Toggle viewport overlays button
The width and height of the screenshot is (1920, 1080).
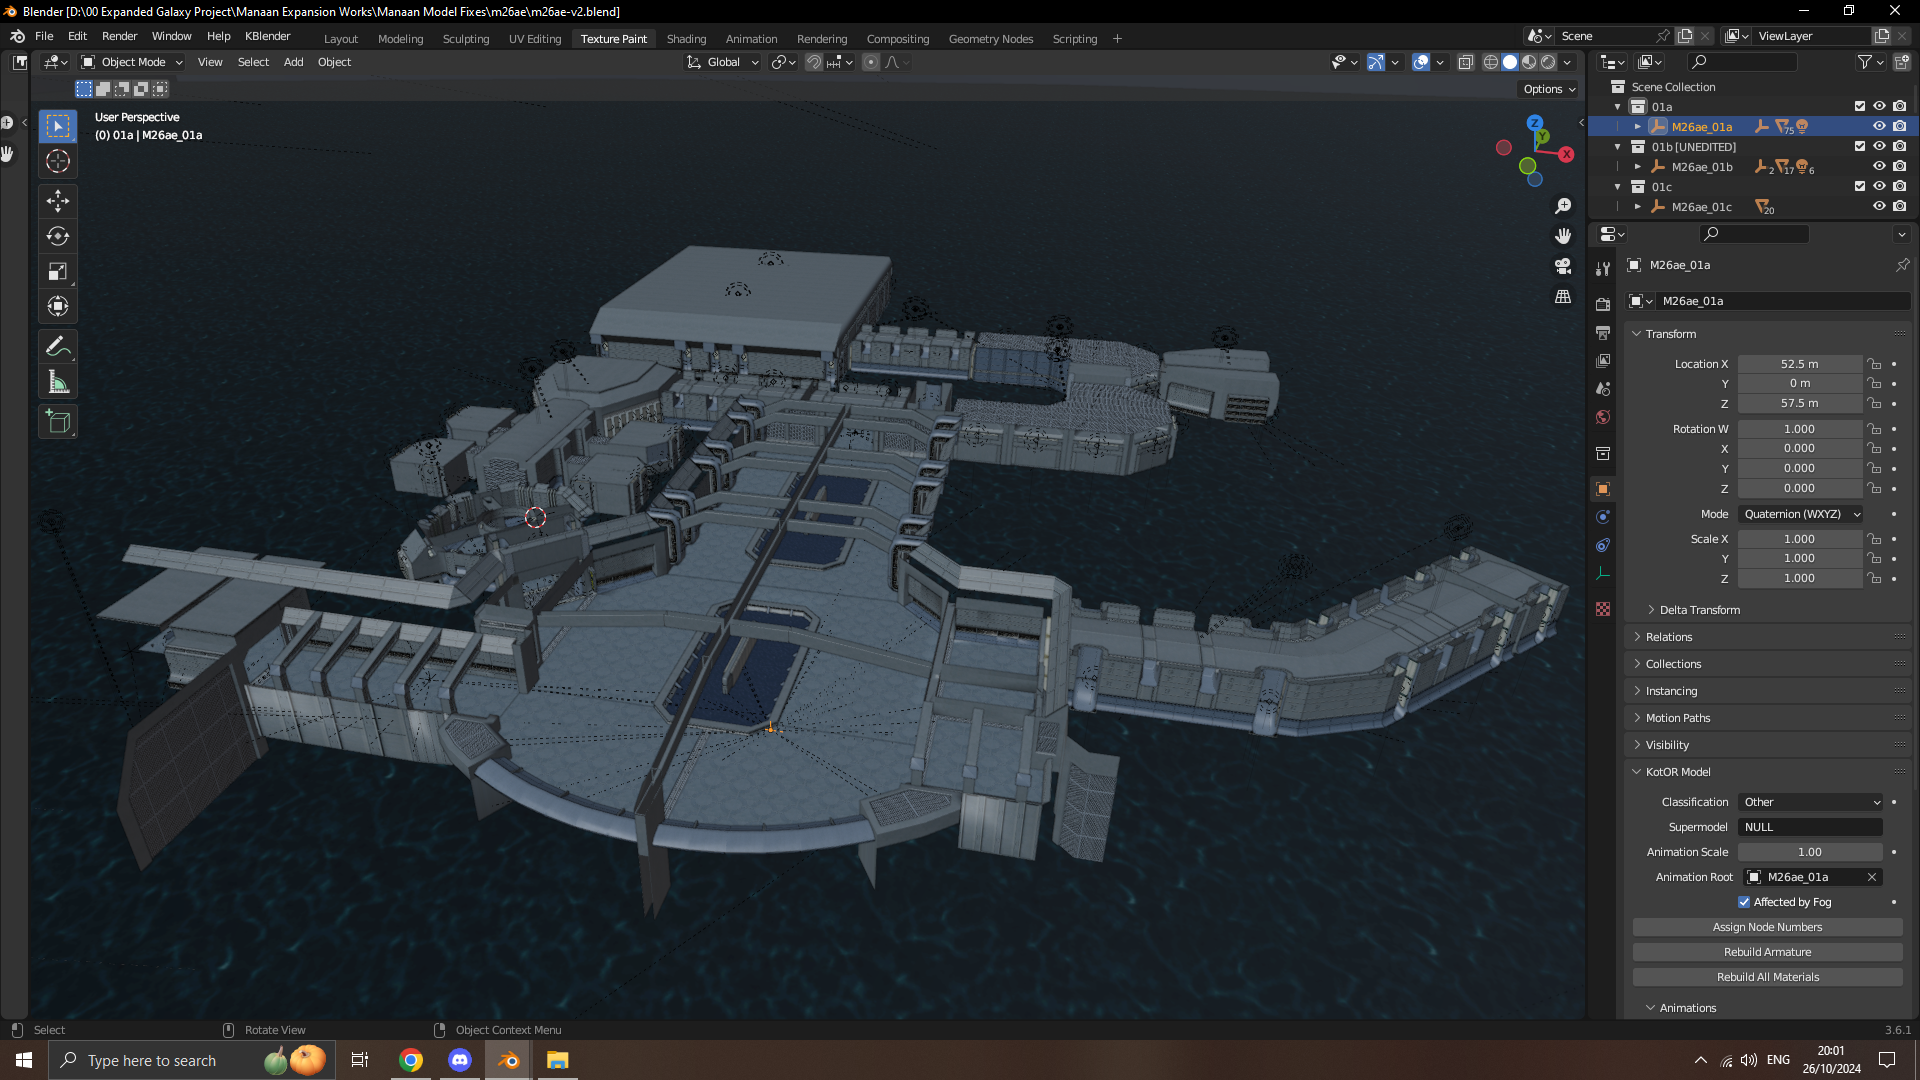[x=1421, y=62]
